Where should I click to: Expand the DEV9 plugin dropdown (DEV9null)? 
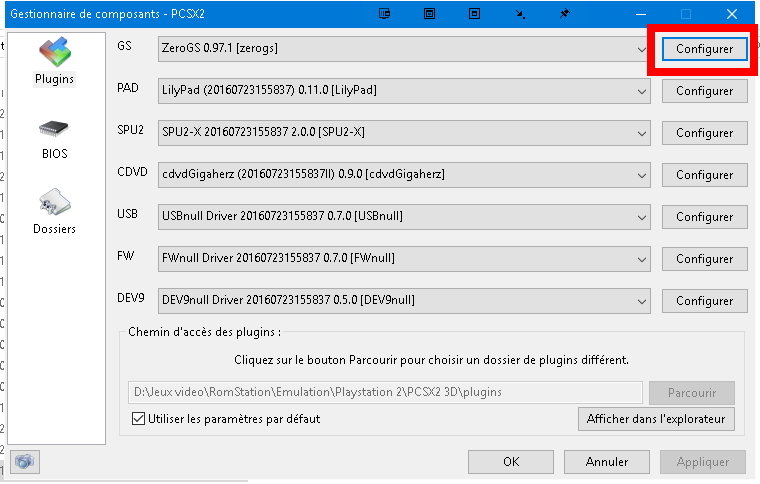(x=404, y=300)
